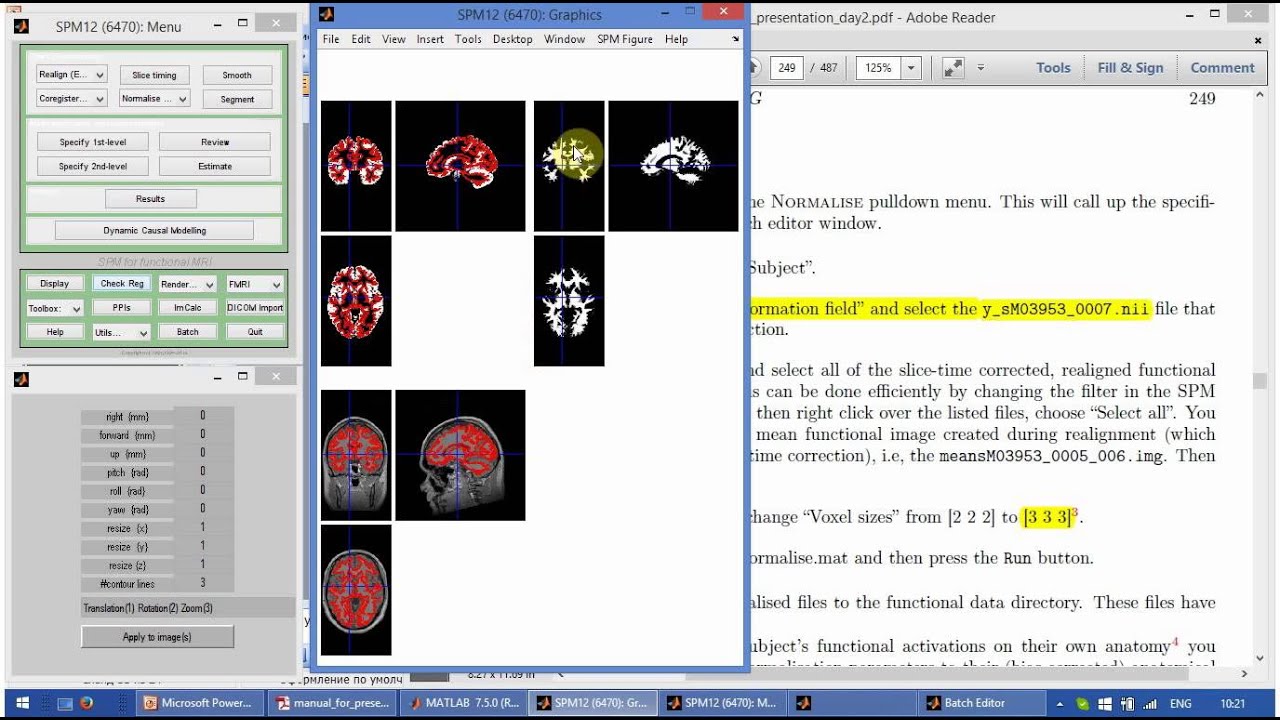
Task: Select the top-left coronal red contour brain image
Action: point(356,166)
